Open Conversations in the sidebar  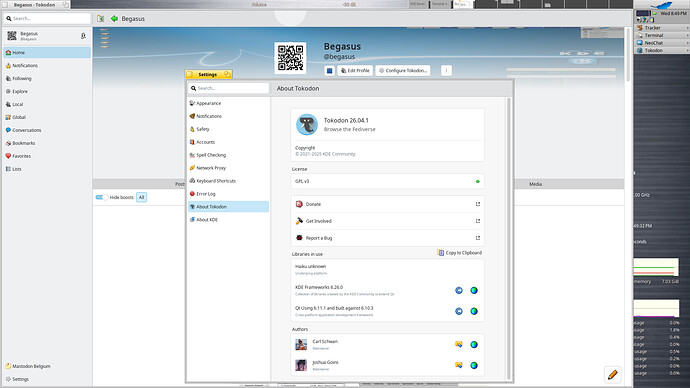(47, 130)
